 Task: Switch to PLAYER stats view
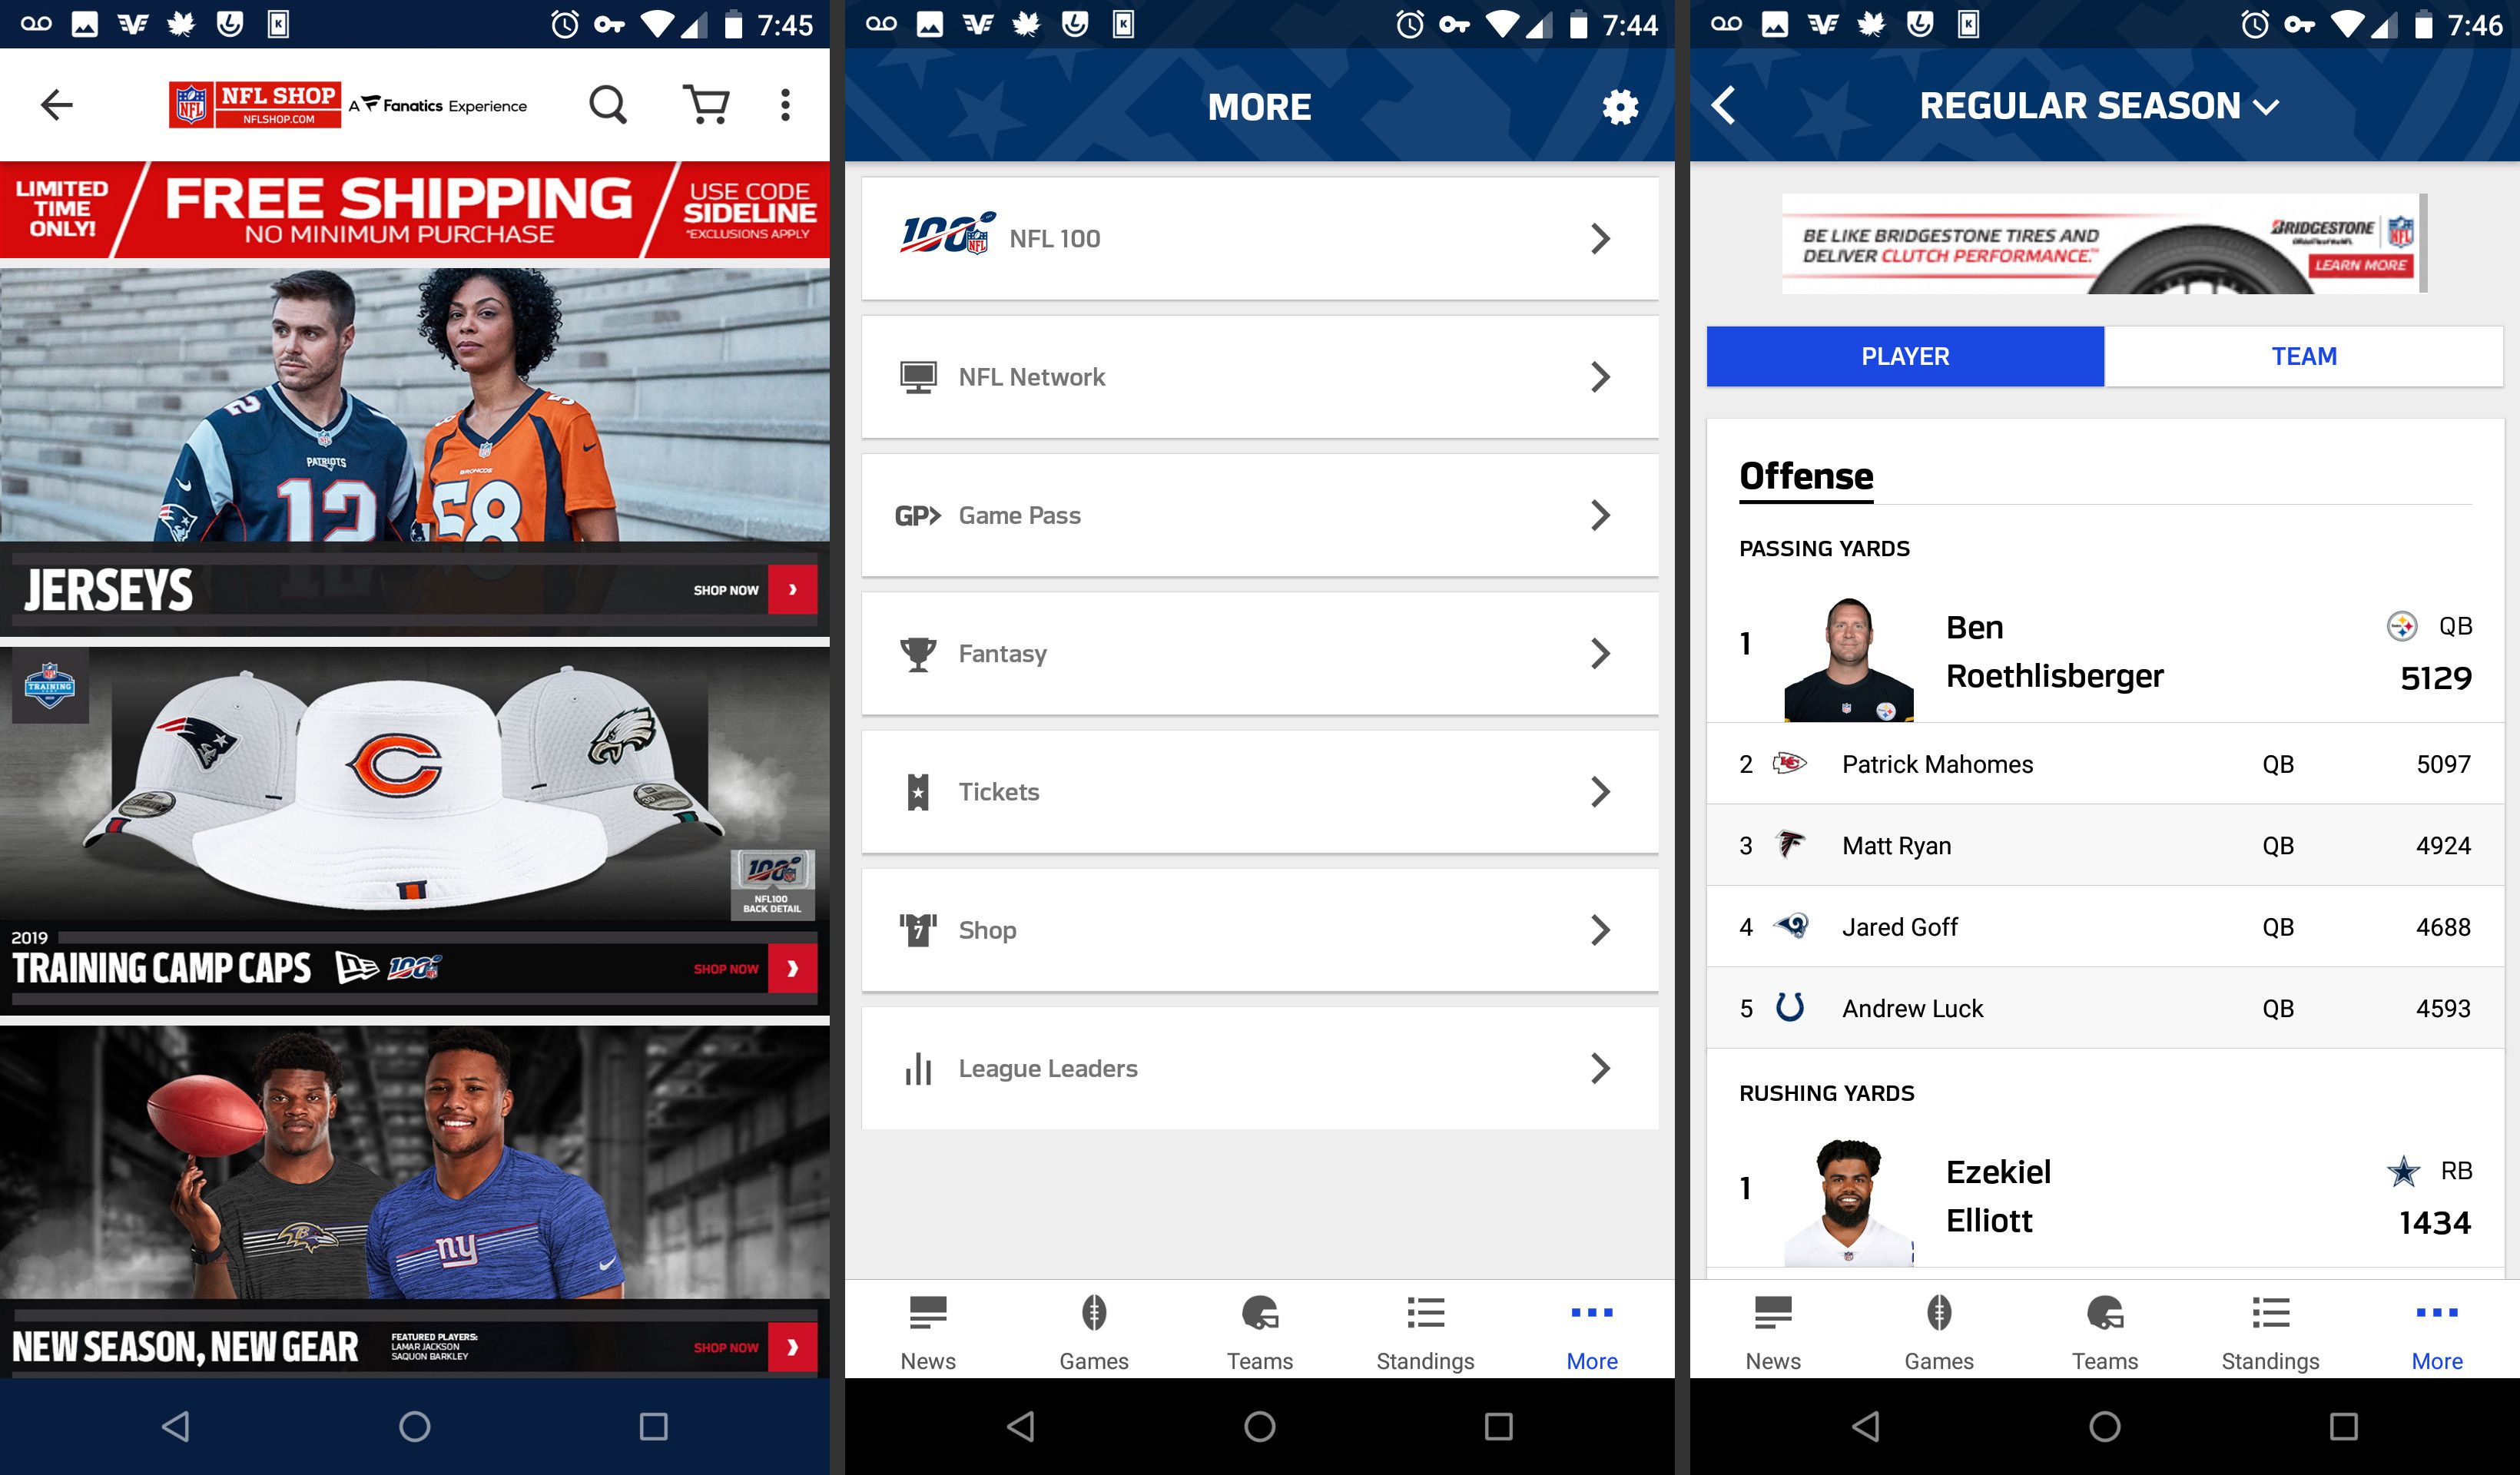1904,355
